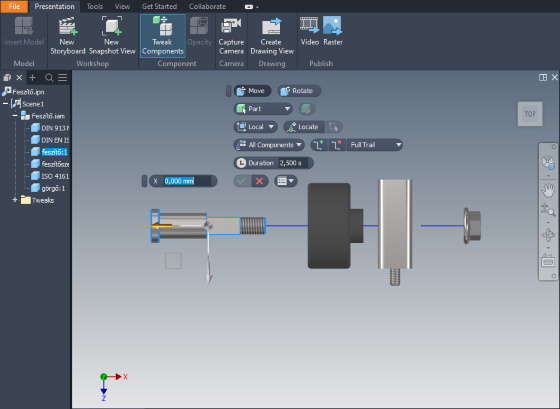Click the add trail icon
Screen dimensions: 560x409
pos(319,145)
